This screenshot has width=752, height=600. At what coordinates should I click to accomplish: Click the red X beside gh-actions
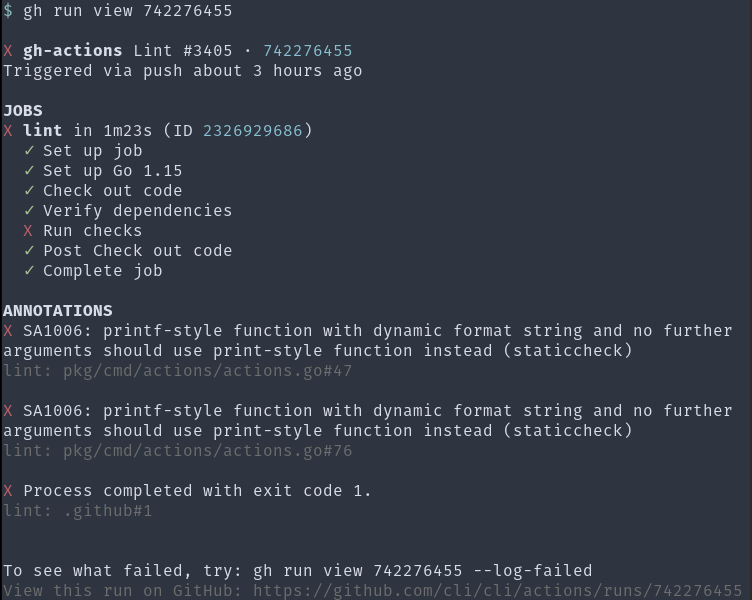point(8,51)
